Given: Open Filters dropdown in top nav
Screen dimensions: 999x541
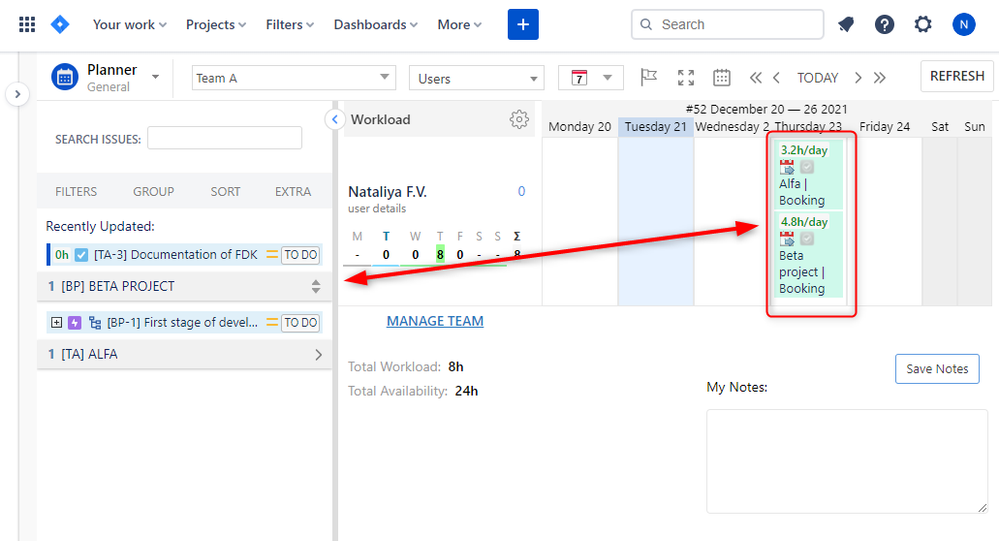Looking at the screenshot, I should pos(290,25).
